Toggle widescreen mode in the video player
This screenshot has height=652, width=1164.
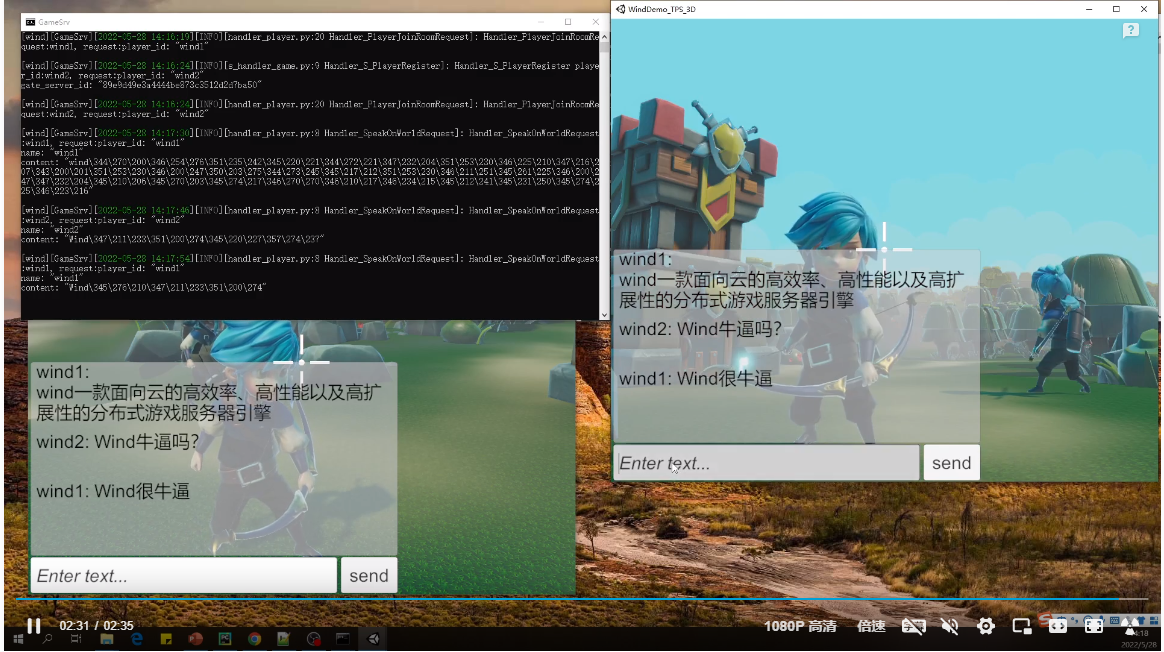[x=1058, y=626]
